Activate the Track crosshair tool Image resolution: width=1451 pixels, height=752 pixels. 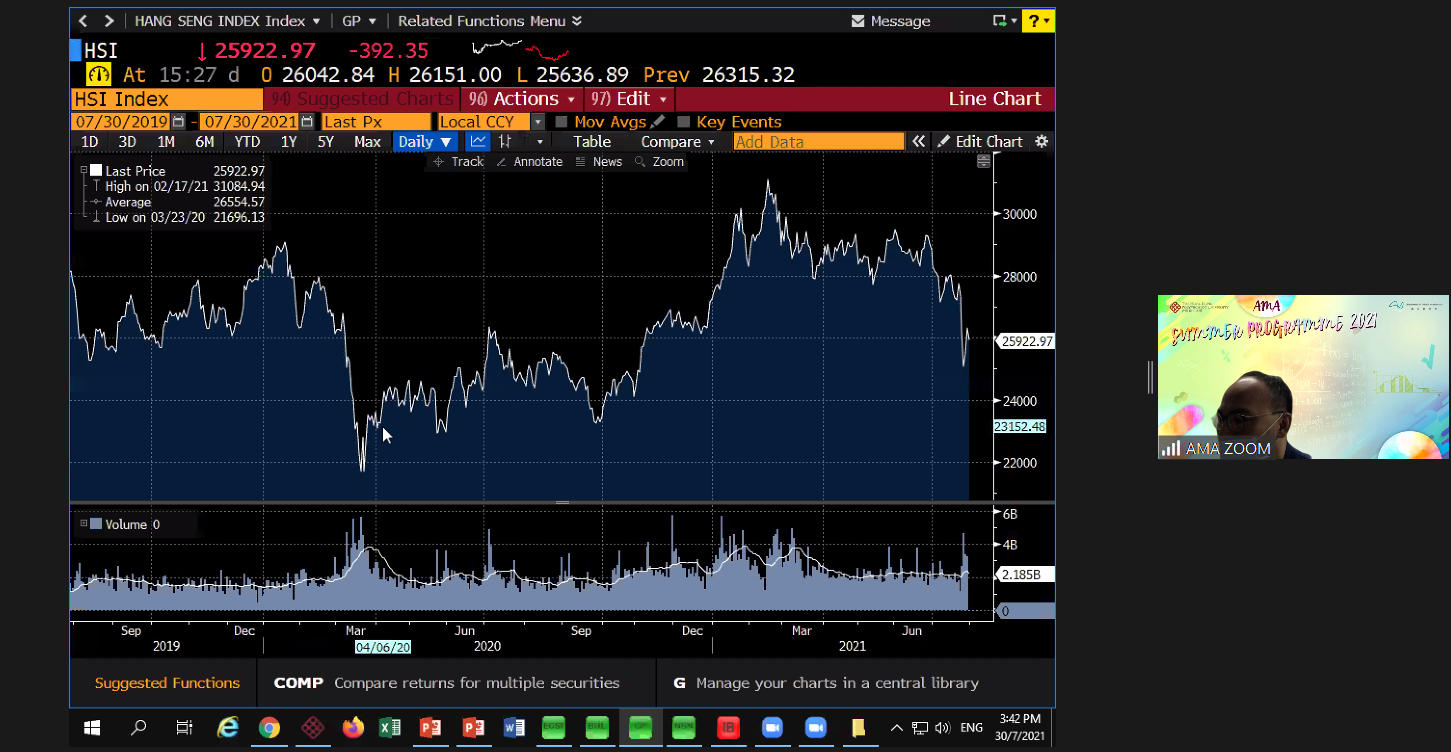click(x=458, y=162)
